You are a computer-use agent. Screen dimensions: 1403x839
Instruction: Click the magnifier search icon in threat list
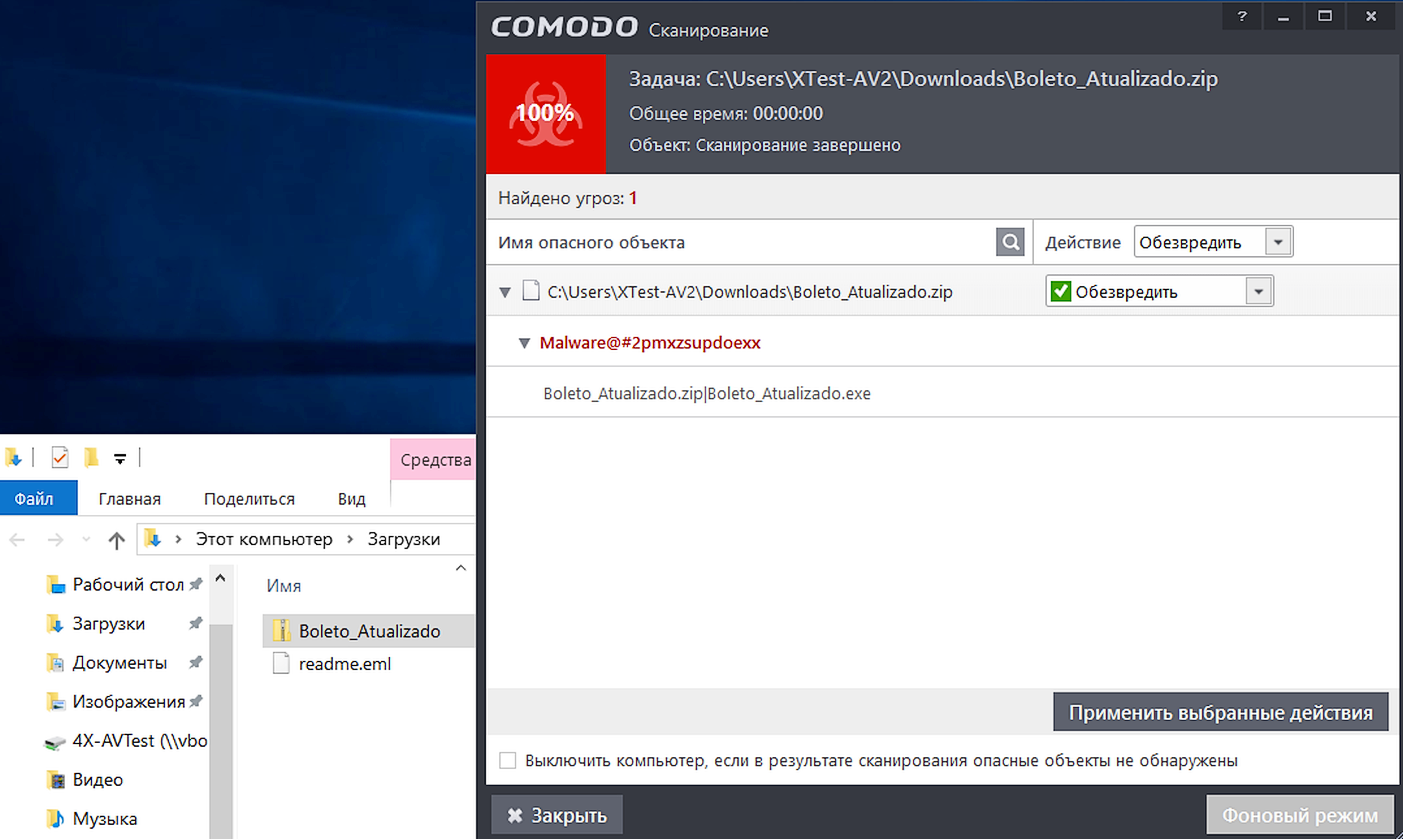tap(1010, 242)
